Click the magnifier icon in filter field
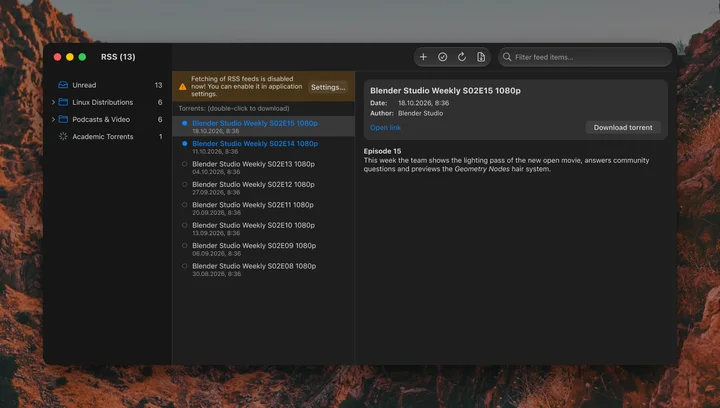 (507, 57)
